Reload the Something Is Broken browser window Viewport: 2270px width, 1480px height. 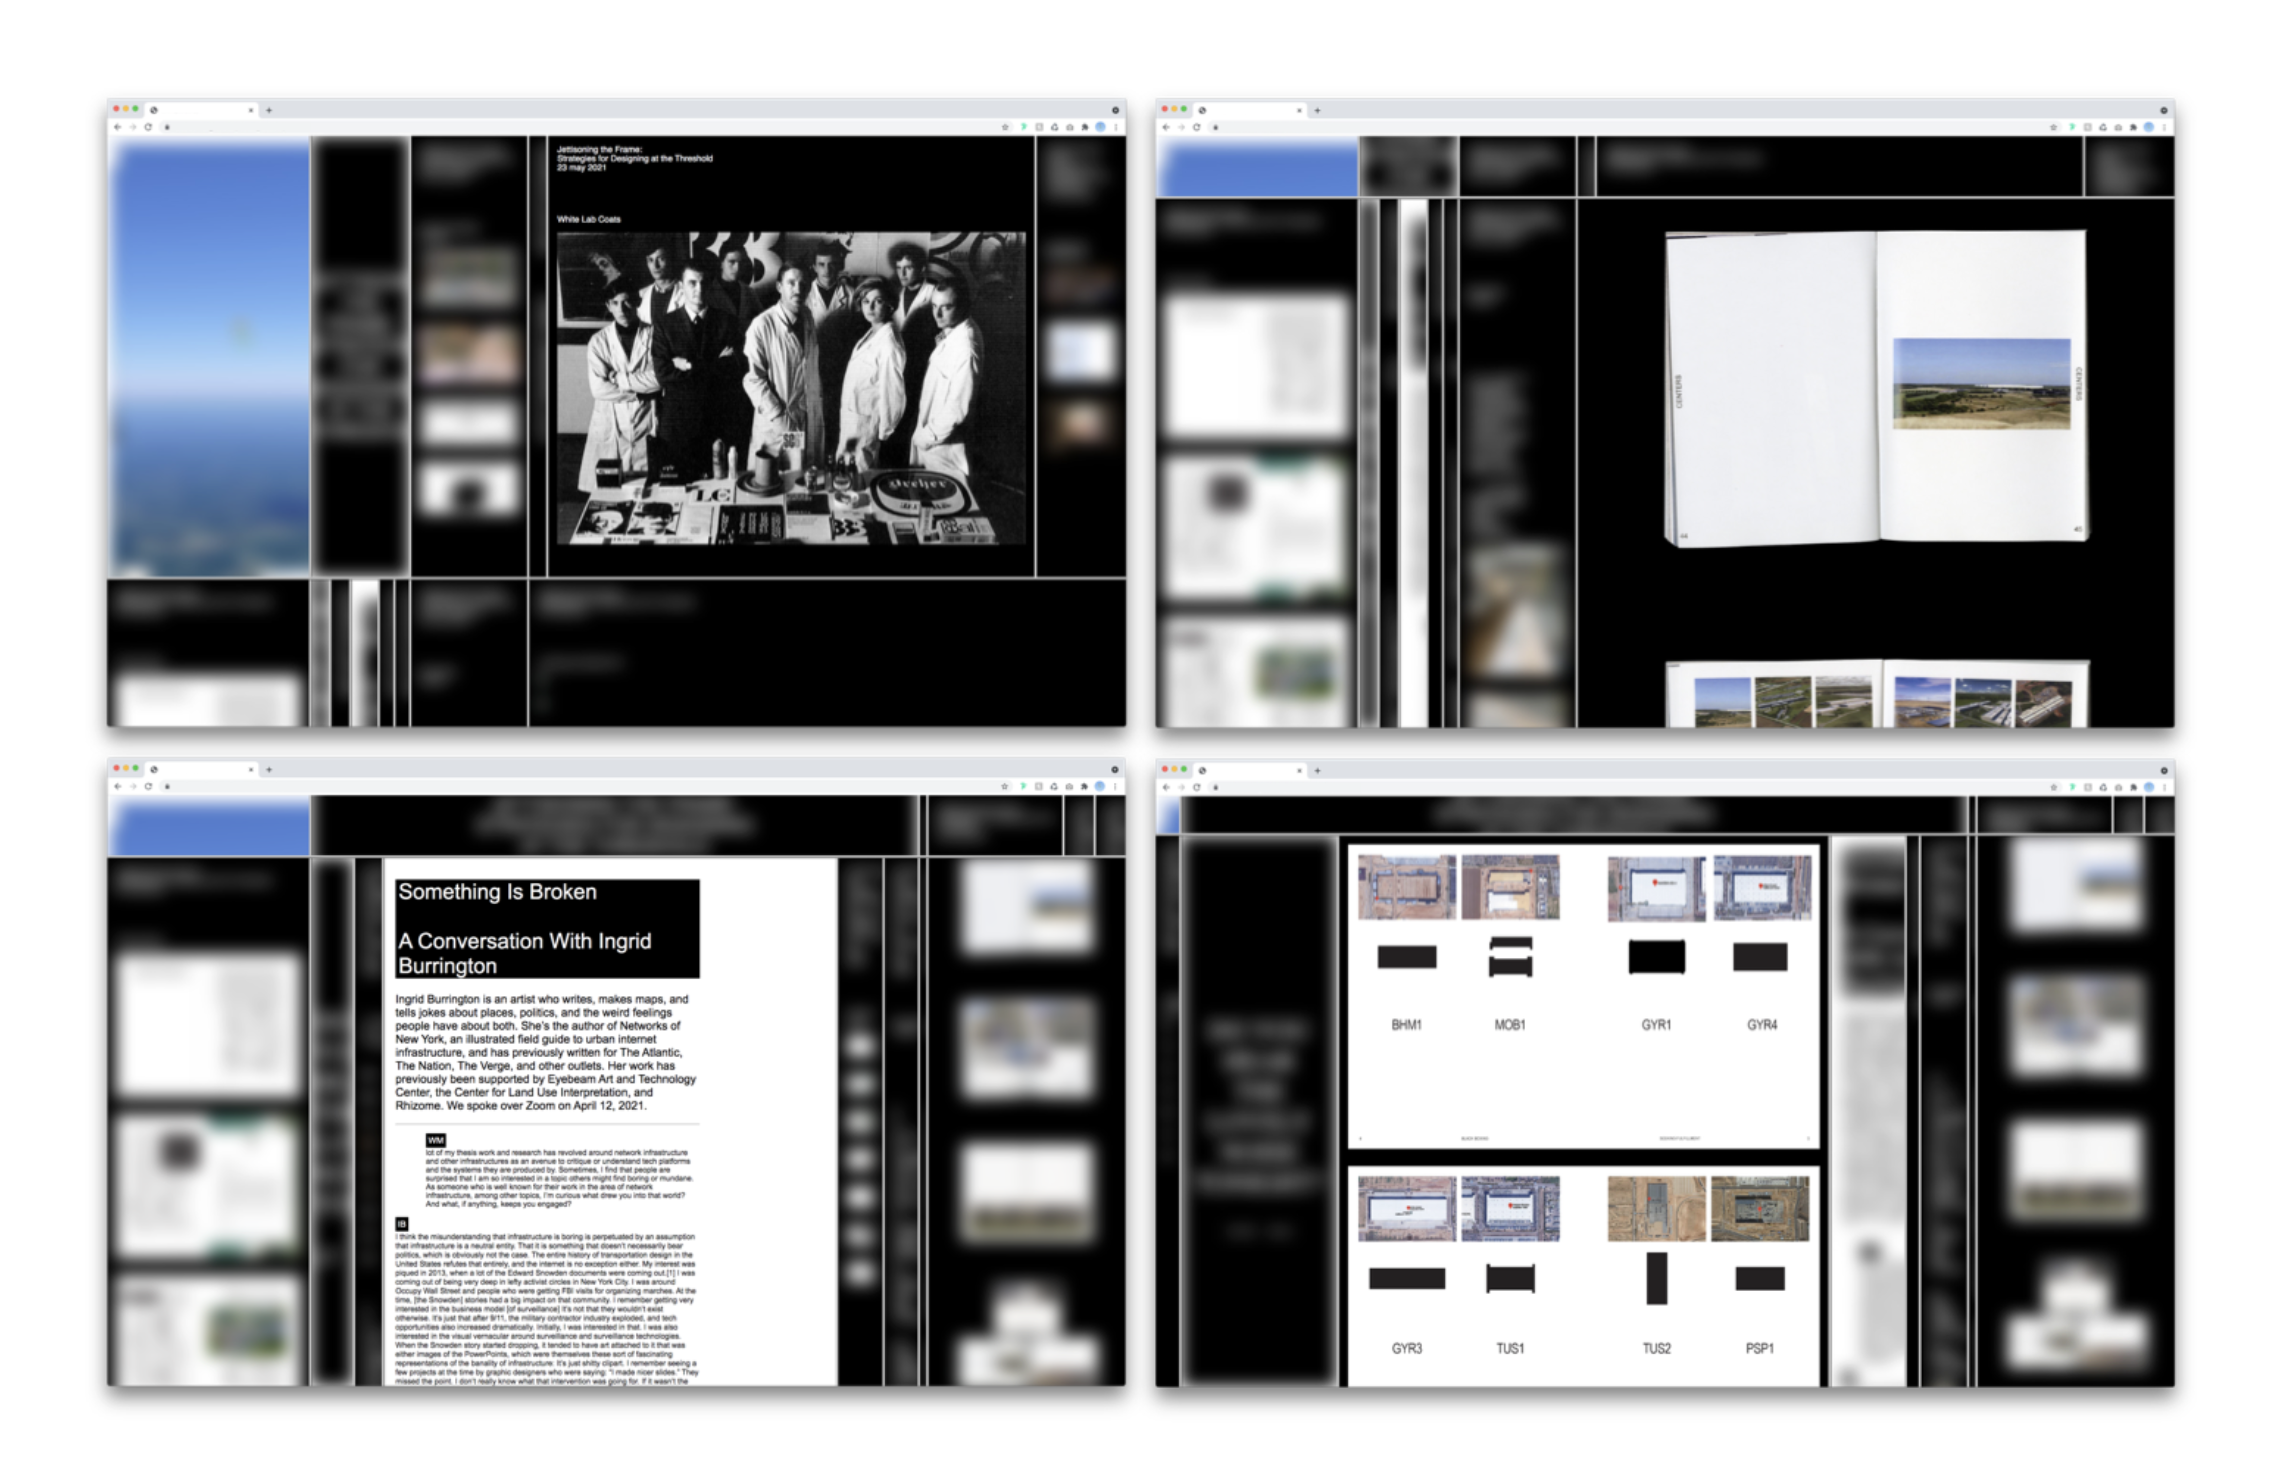tap(148, 786)
